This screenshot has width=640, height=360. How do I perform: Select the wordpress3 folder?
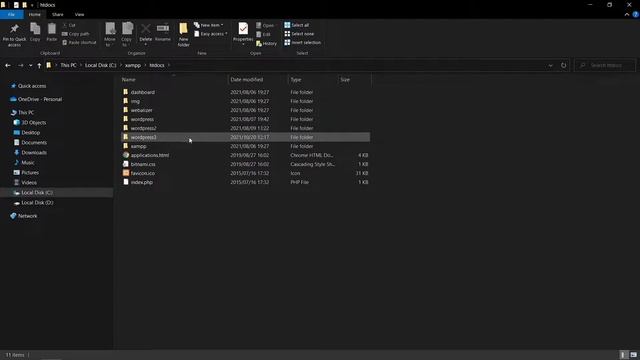coord(245,137)
